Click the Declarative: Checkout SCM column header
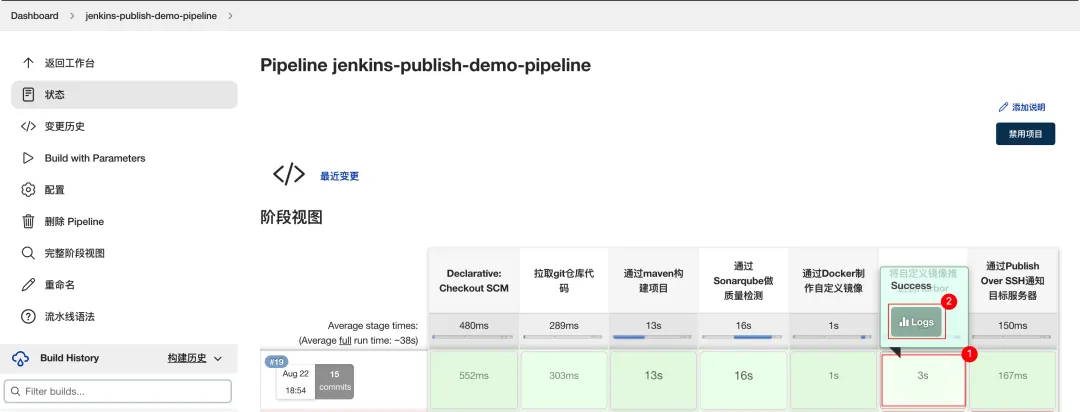 (474, 280)
